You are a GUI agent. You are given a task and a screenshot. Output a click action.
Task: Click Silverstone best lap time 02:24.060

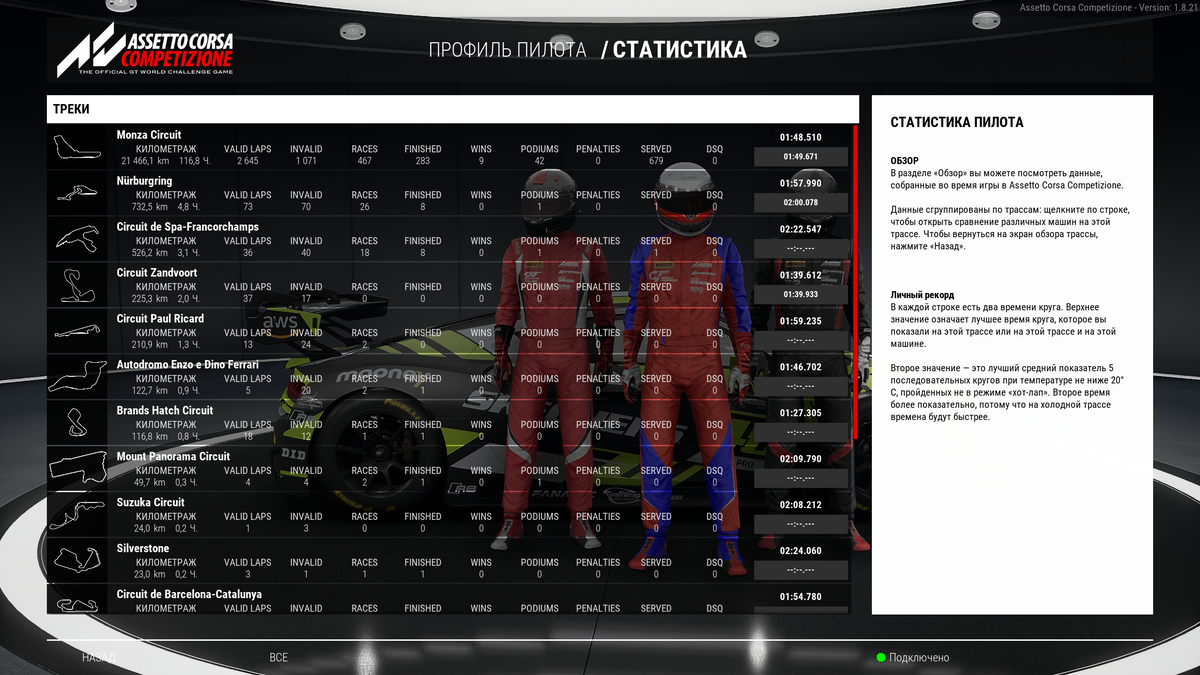[x=800, y=551]
